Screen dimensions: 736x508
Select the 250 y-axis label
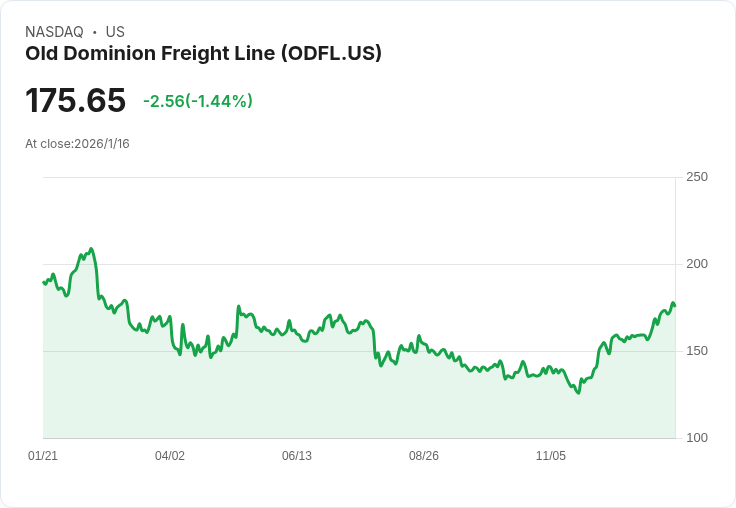pos(697,177)
